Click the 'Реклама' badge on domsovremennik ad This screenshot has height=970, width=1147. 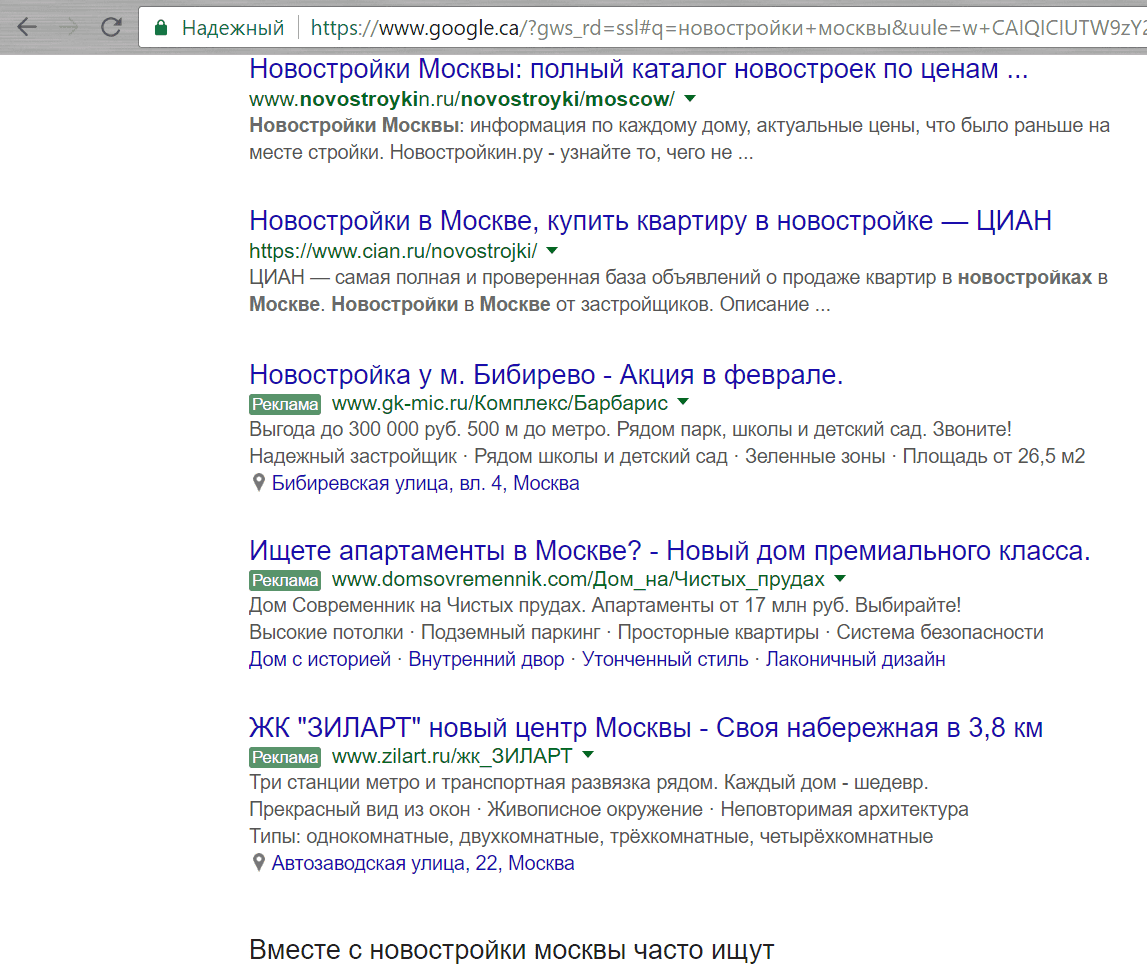285,580
